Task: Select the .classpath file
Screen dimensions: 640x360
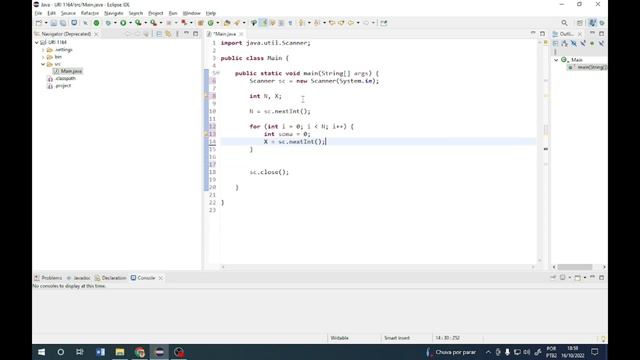Action: (62, 78)
